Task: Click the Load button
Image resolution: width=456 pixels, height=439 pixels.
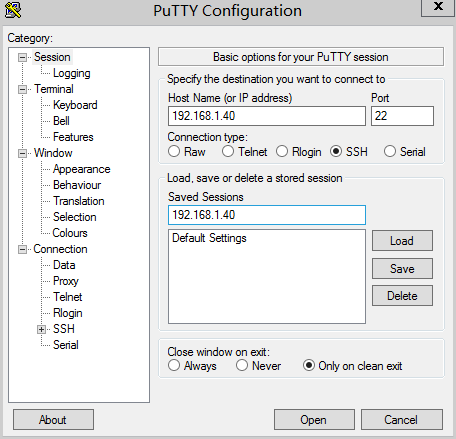Action: point(402,241)
